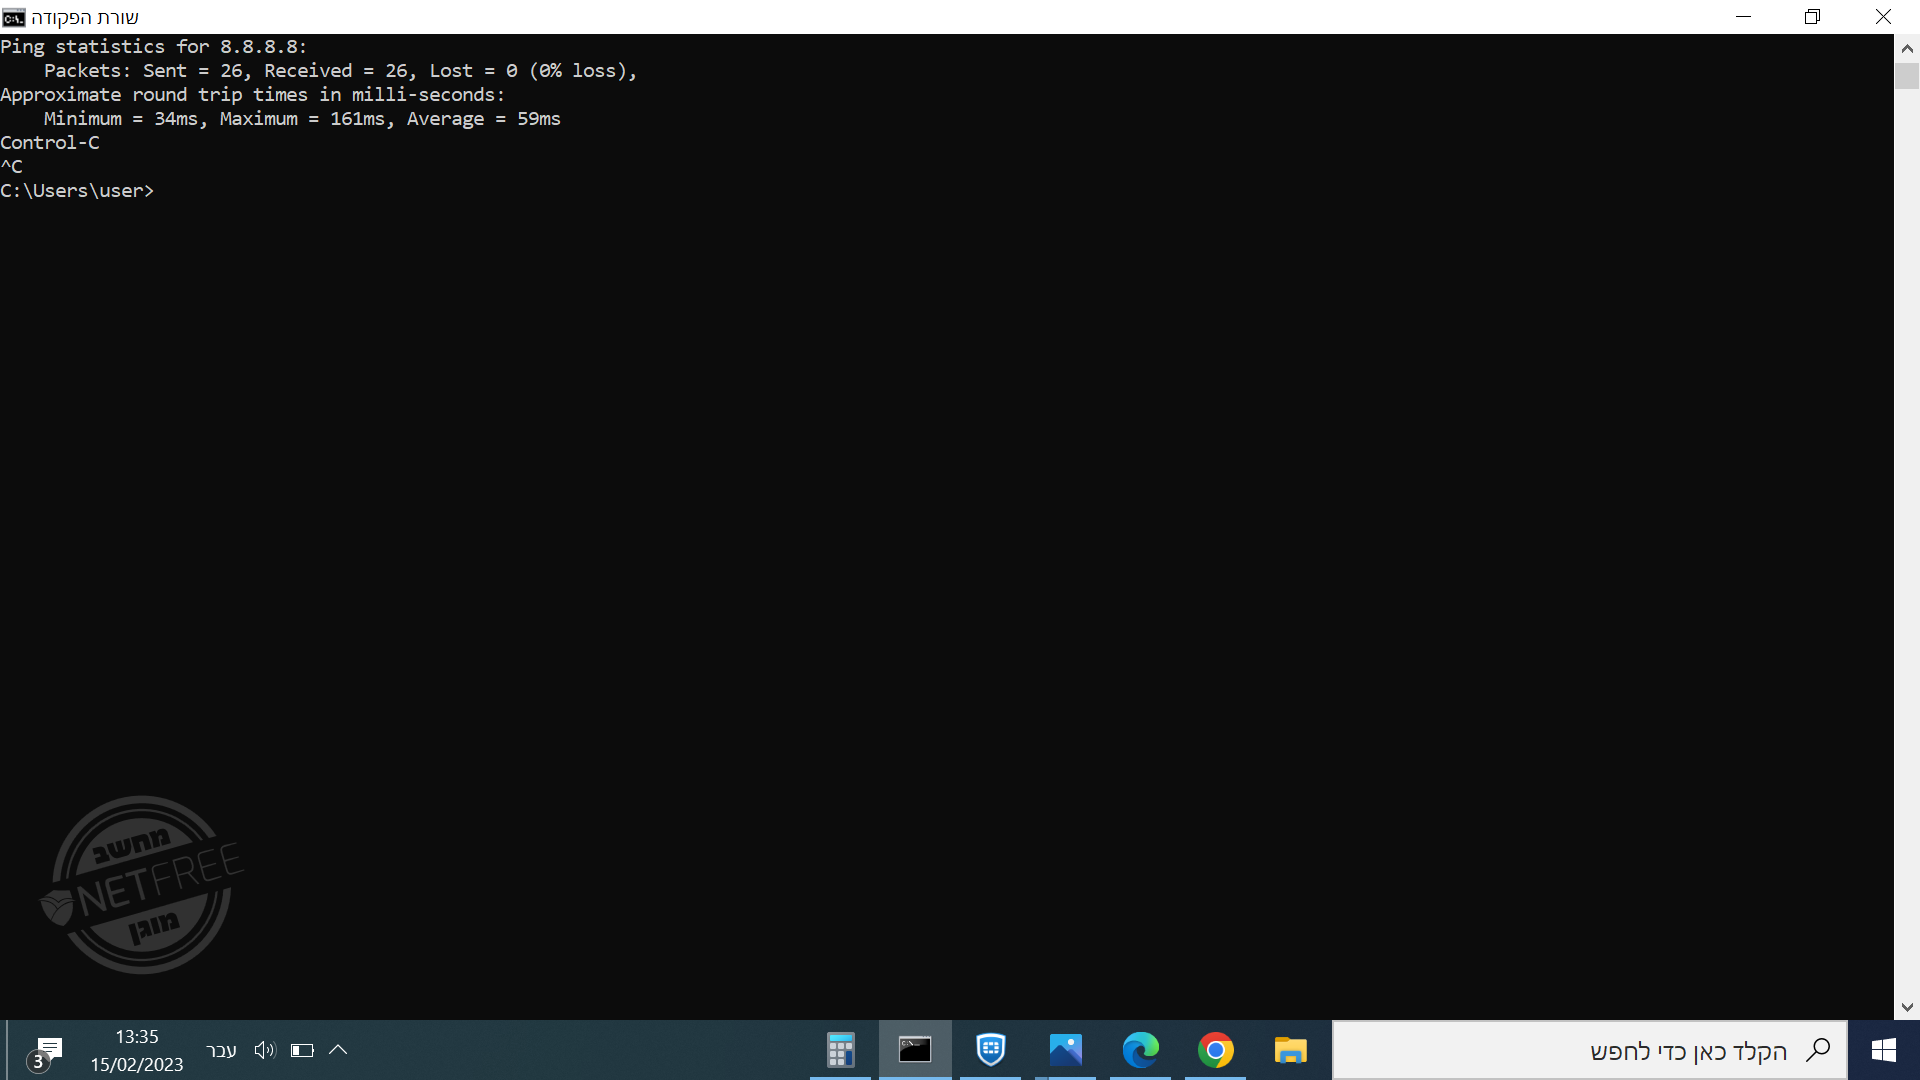Viewport: 1920px width, 1080px height.
Task: Switch the Hebrew input language indicator
Action: coord(221,1050)
